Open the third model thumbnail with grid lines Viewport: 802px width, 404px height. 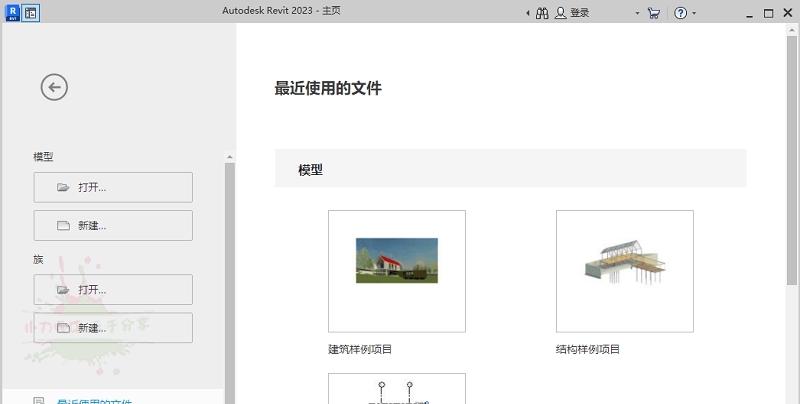[397, 389]
